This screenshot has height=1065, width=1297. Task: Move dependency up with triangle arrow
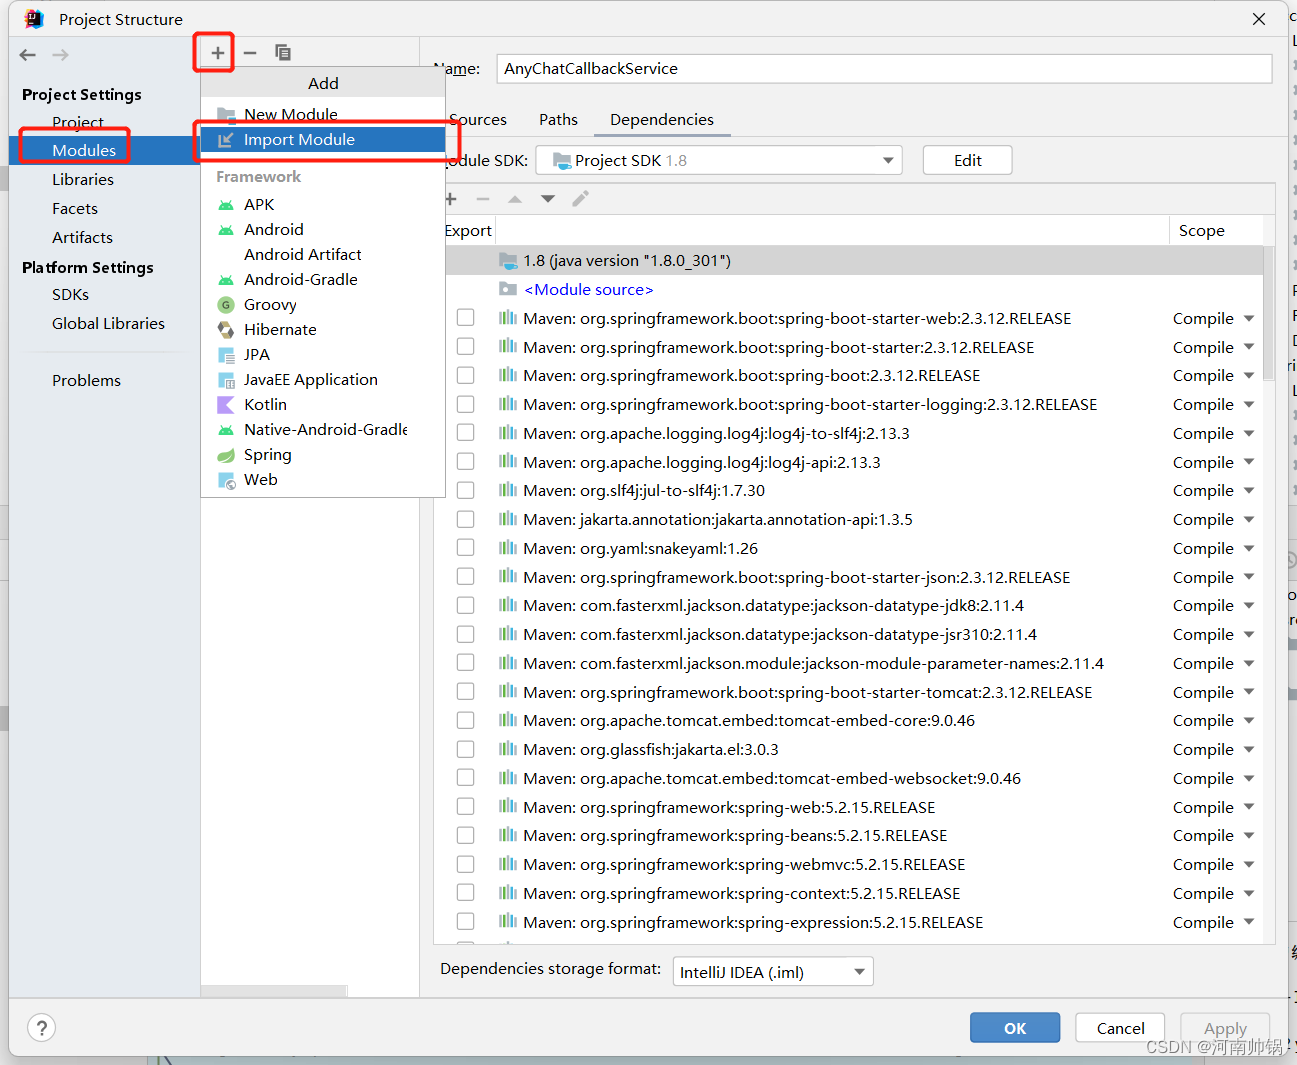pyautogui.click(x=515, y=199)
